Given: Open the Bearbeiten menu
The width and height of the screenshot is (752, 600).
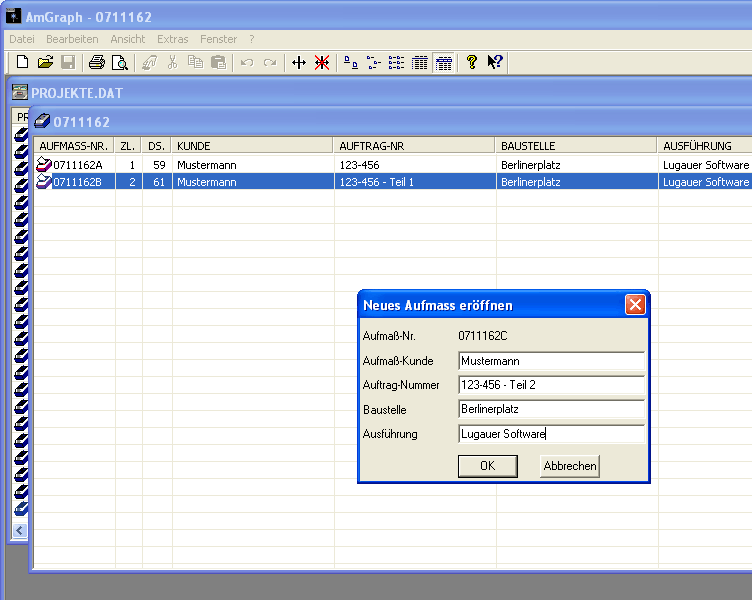Looking at the screenshot, I should point(72,39).
